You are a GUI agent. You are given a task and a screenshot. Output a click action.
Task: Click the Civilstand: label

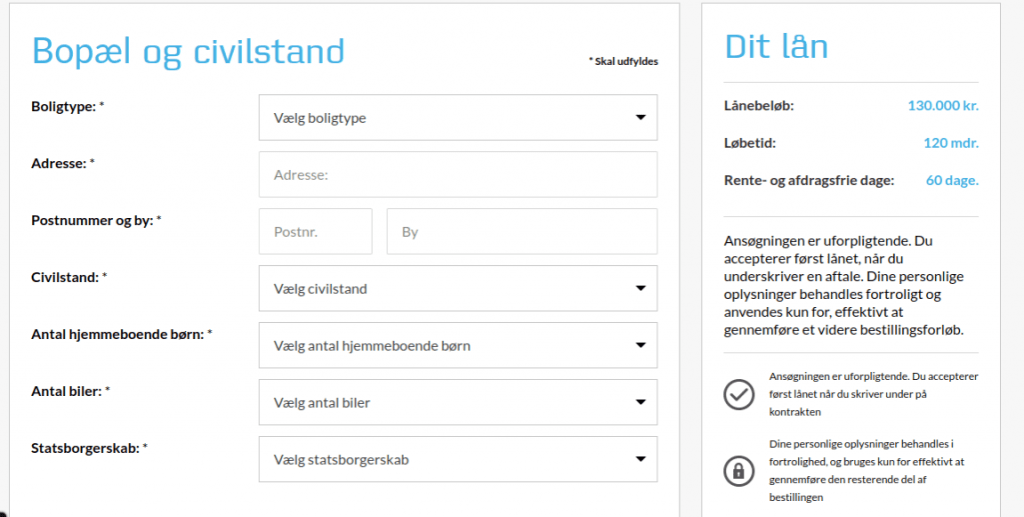point(69,277)
